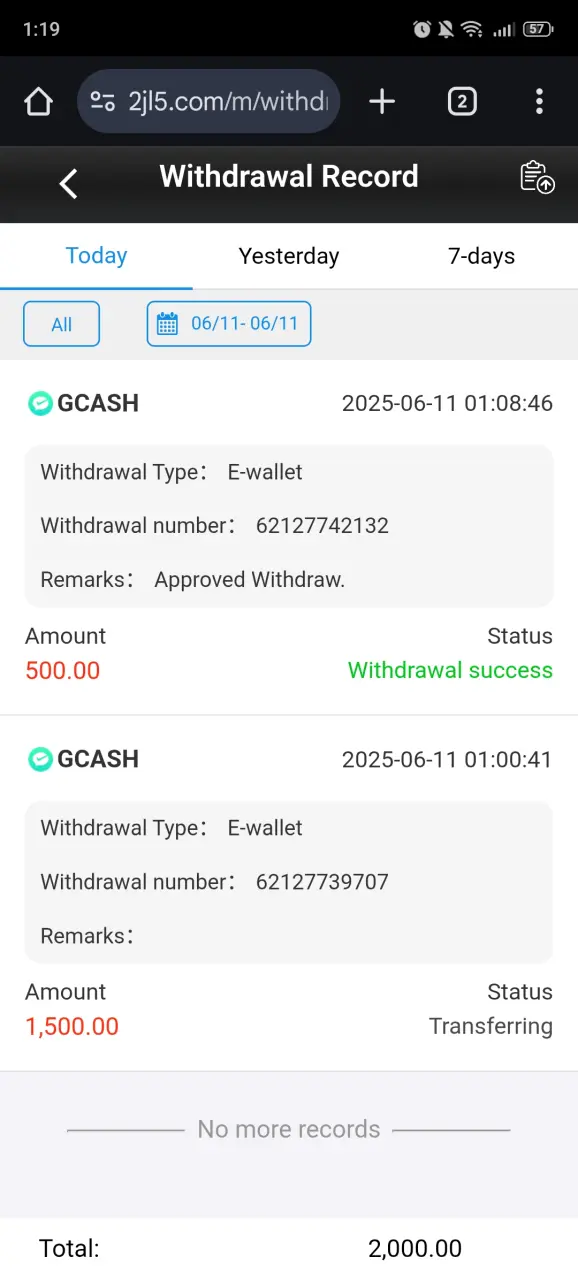The image size is (578, 1280).
Task: Open the browser three-dot menu
Action: (x=539, y=101)
